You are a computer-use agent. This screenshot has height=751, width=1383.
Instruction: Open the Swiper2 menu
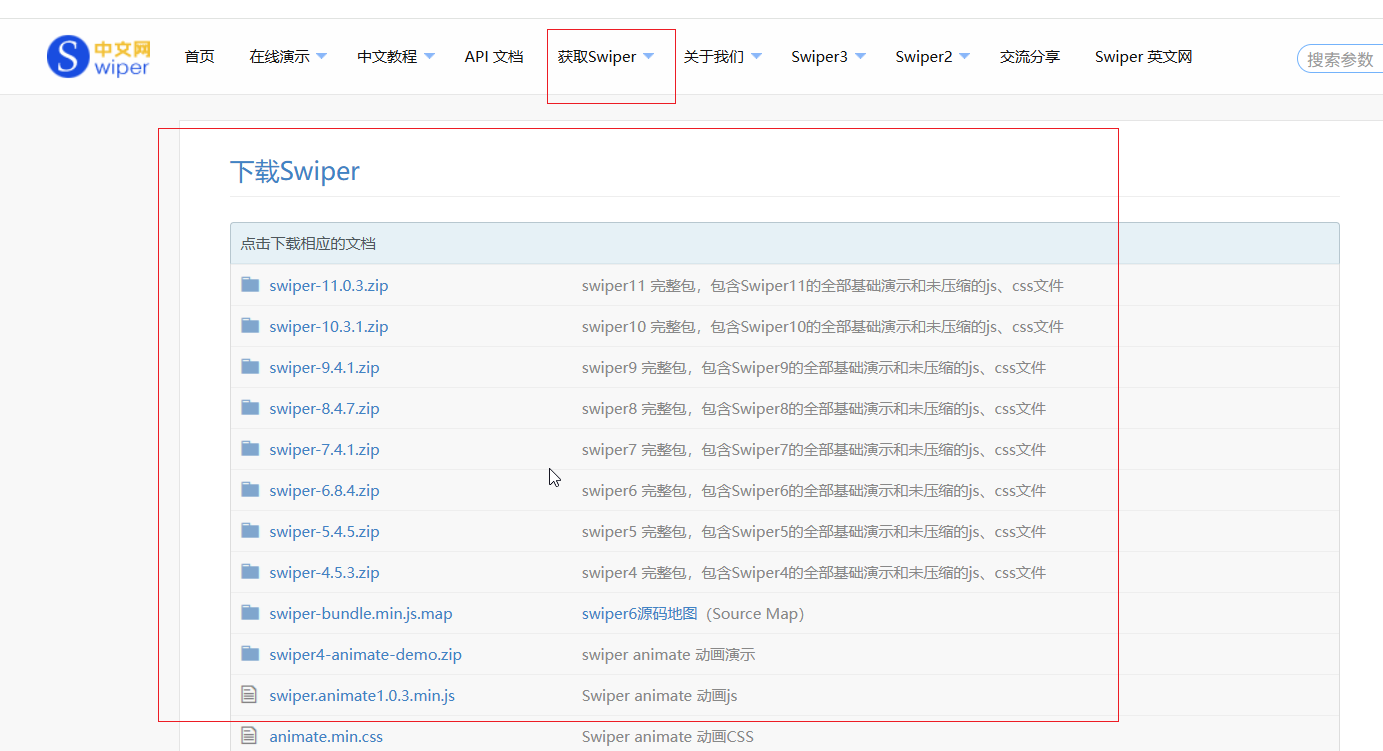point(923,57)
